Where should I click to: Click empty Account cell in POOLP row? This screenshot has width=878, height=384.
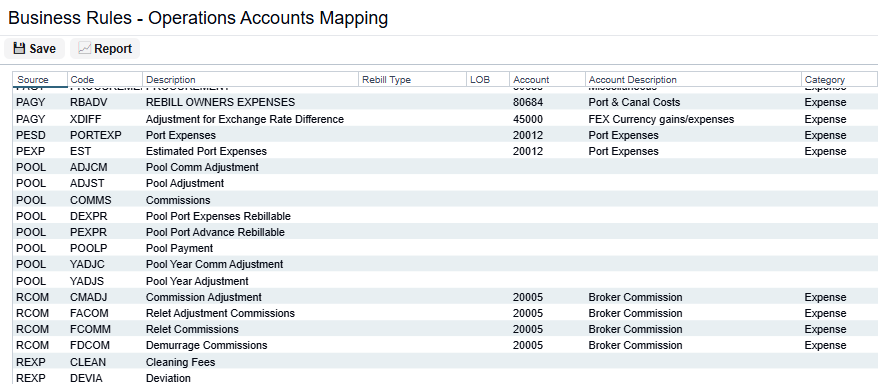[x=547, y=248]
